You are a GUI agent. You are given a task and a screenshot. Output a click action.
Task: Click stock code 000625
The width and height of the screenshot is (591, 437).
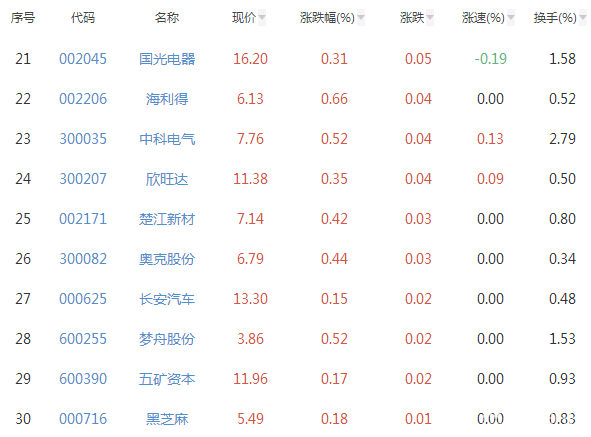tap(83, 299)
